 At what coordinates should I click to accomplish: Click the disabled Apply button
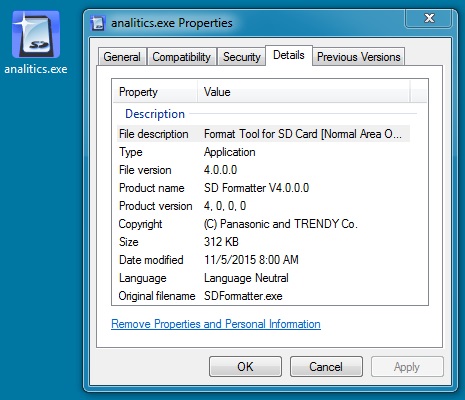coord(407,367)
